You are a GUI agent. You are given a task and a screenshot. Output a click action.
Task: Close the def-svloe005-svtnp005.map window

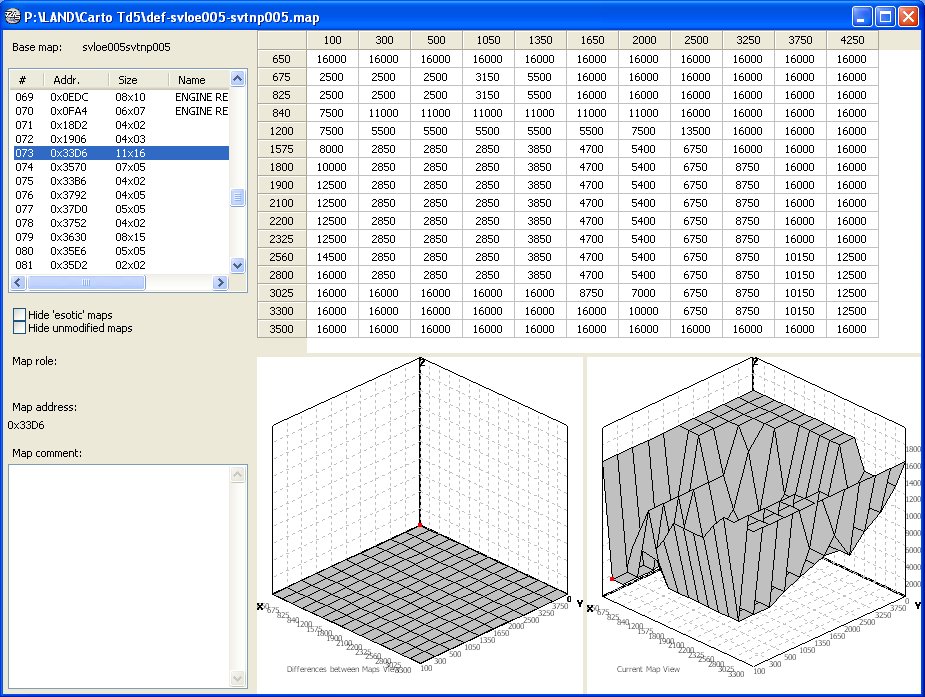pos(908,16)
